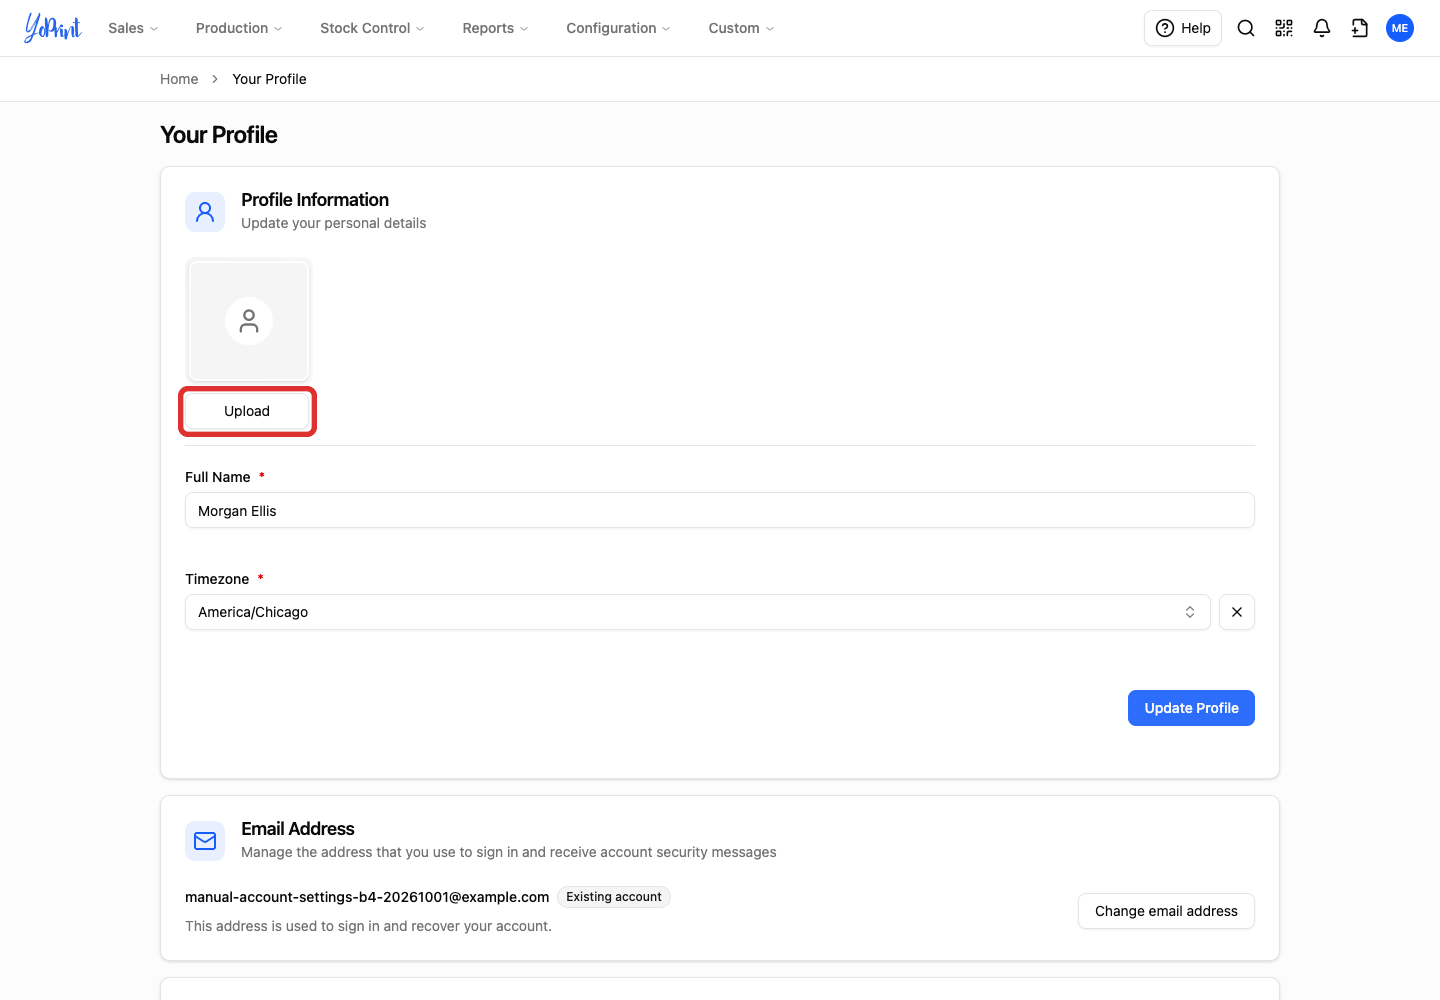1440x1000 pixels.
Task: Open the QR code scanner icon
Action: pyautogui.click(x=1284, y=28)
